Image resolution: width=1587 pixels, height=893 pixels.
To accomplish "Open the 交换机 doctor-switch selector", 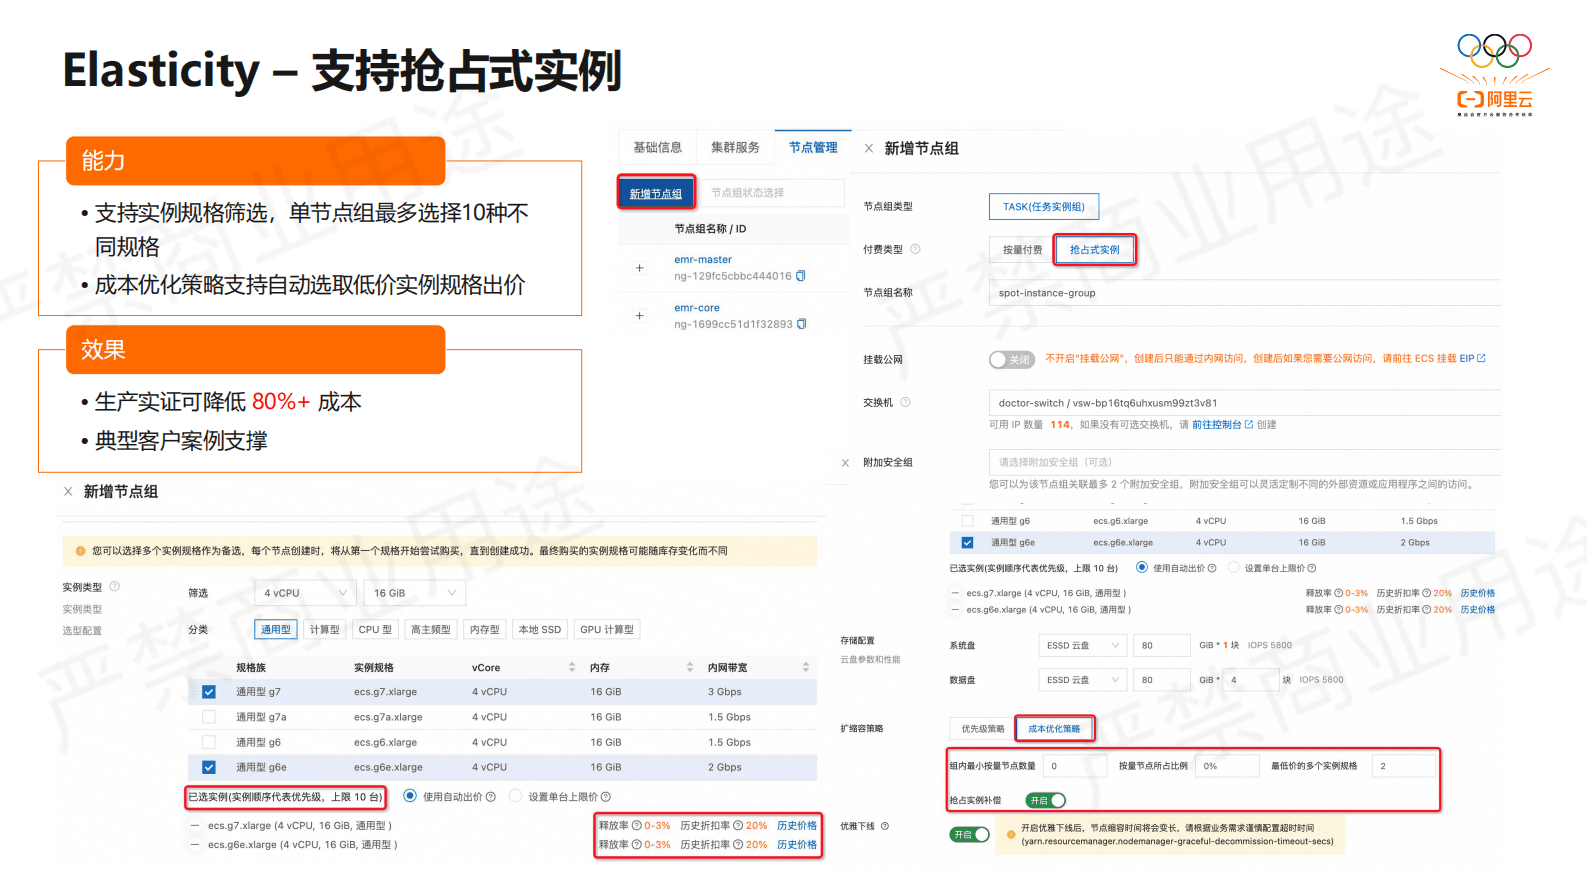I will tap(1244, 403).
